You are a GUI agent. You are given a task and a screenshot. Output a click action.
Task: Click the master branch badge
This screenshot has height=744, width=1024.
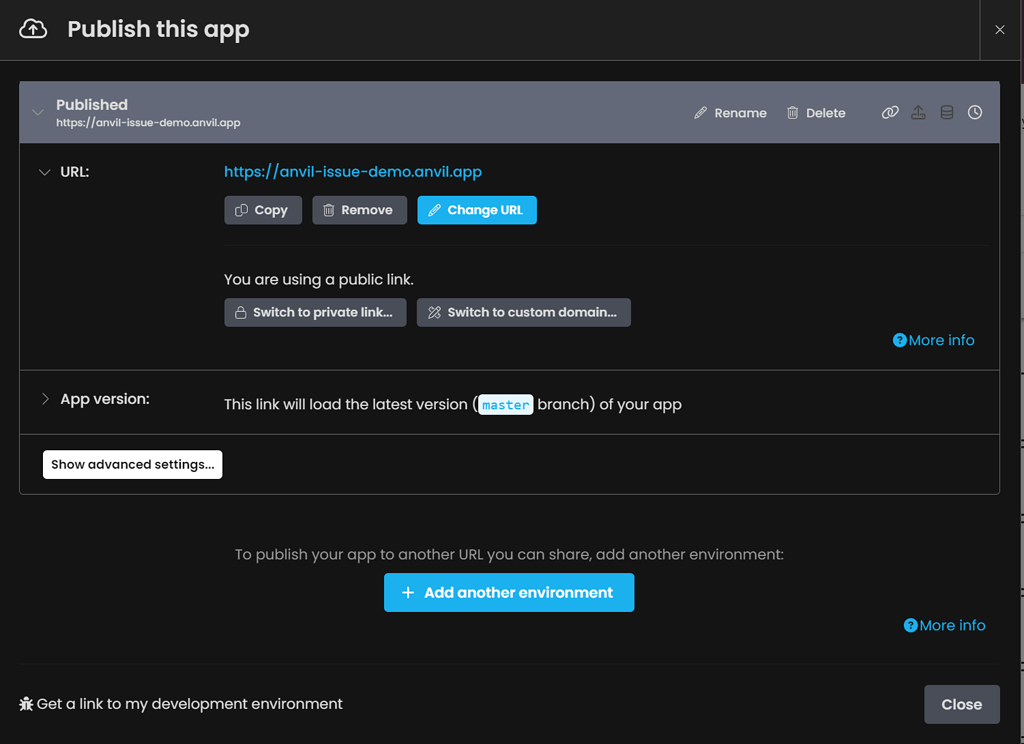click(506, 404)
